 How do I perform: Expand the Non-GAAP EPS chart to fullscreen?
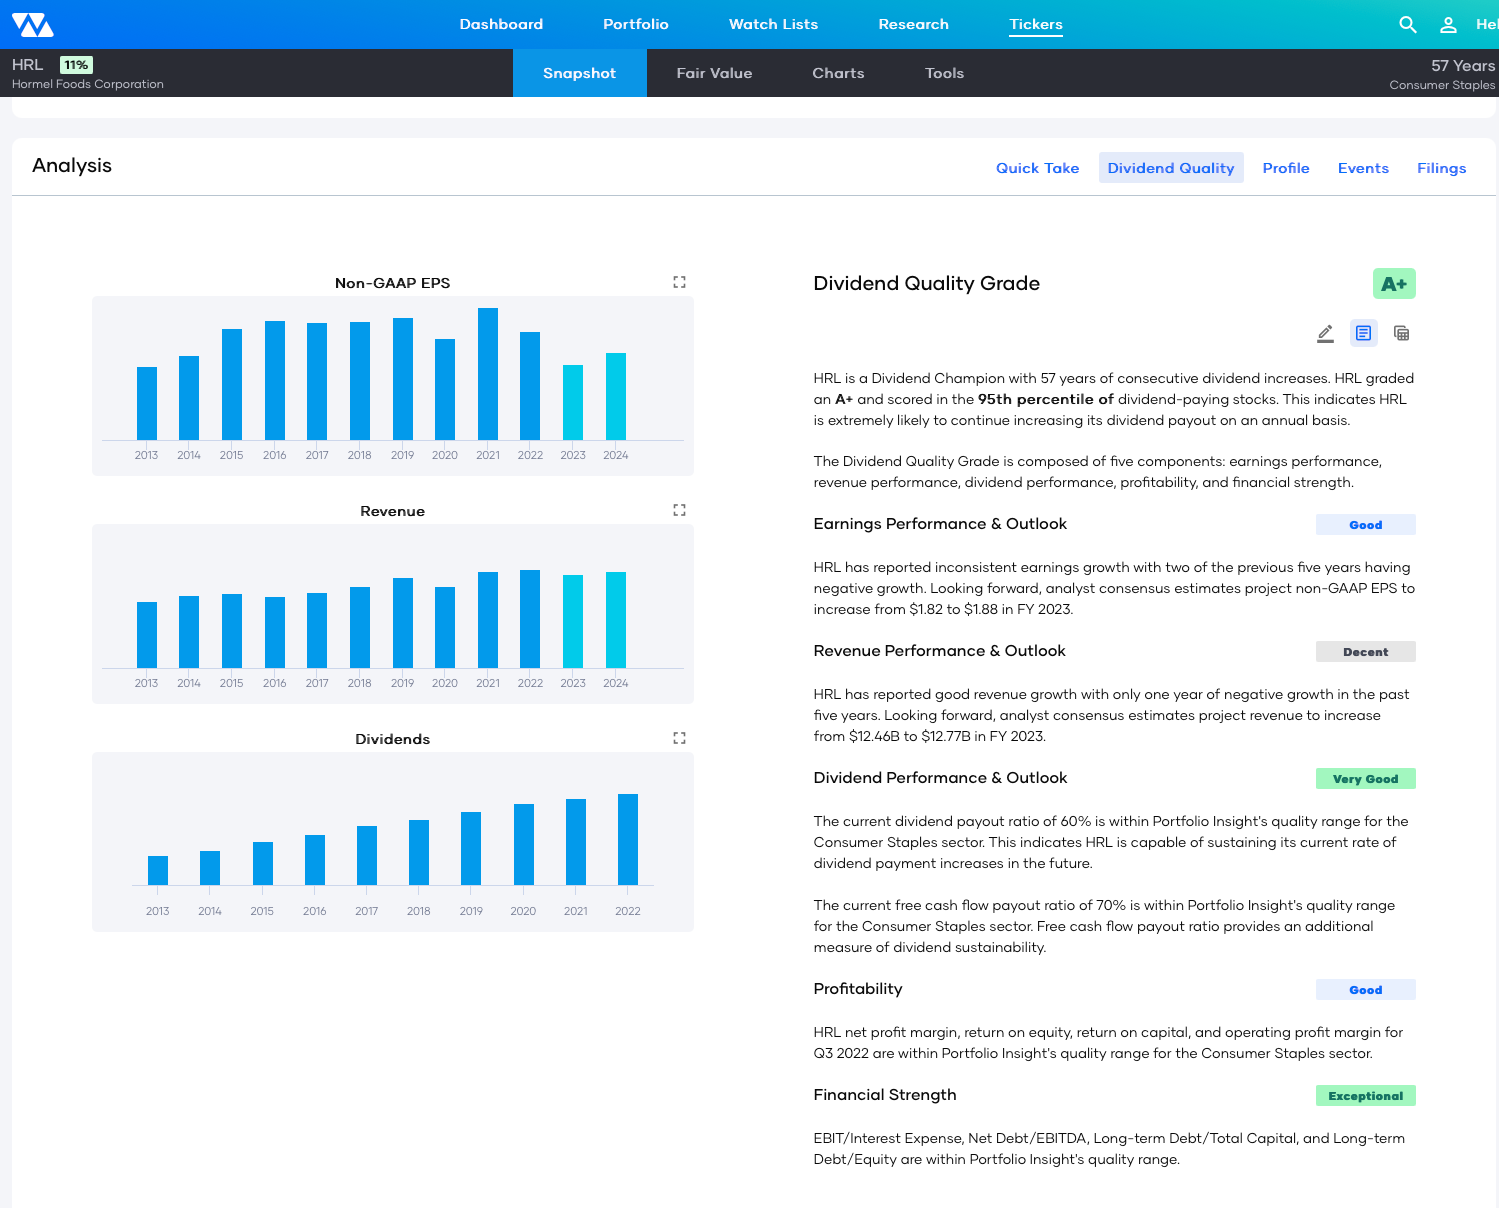click(679, 282)
